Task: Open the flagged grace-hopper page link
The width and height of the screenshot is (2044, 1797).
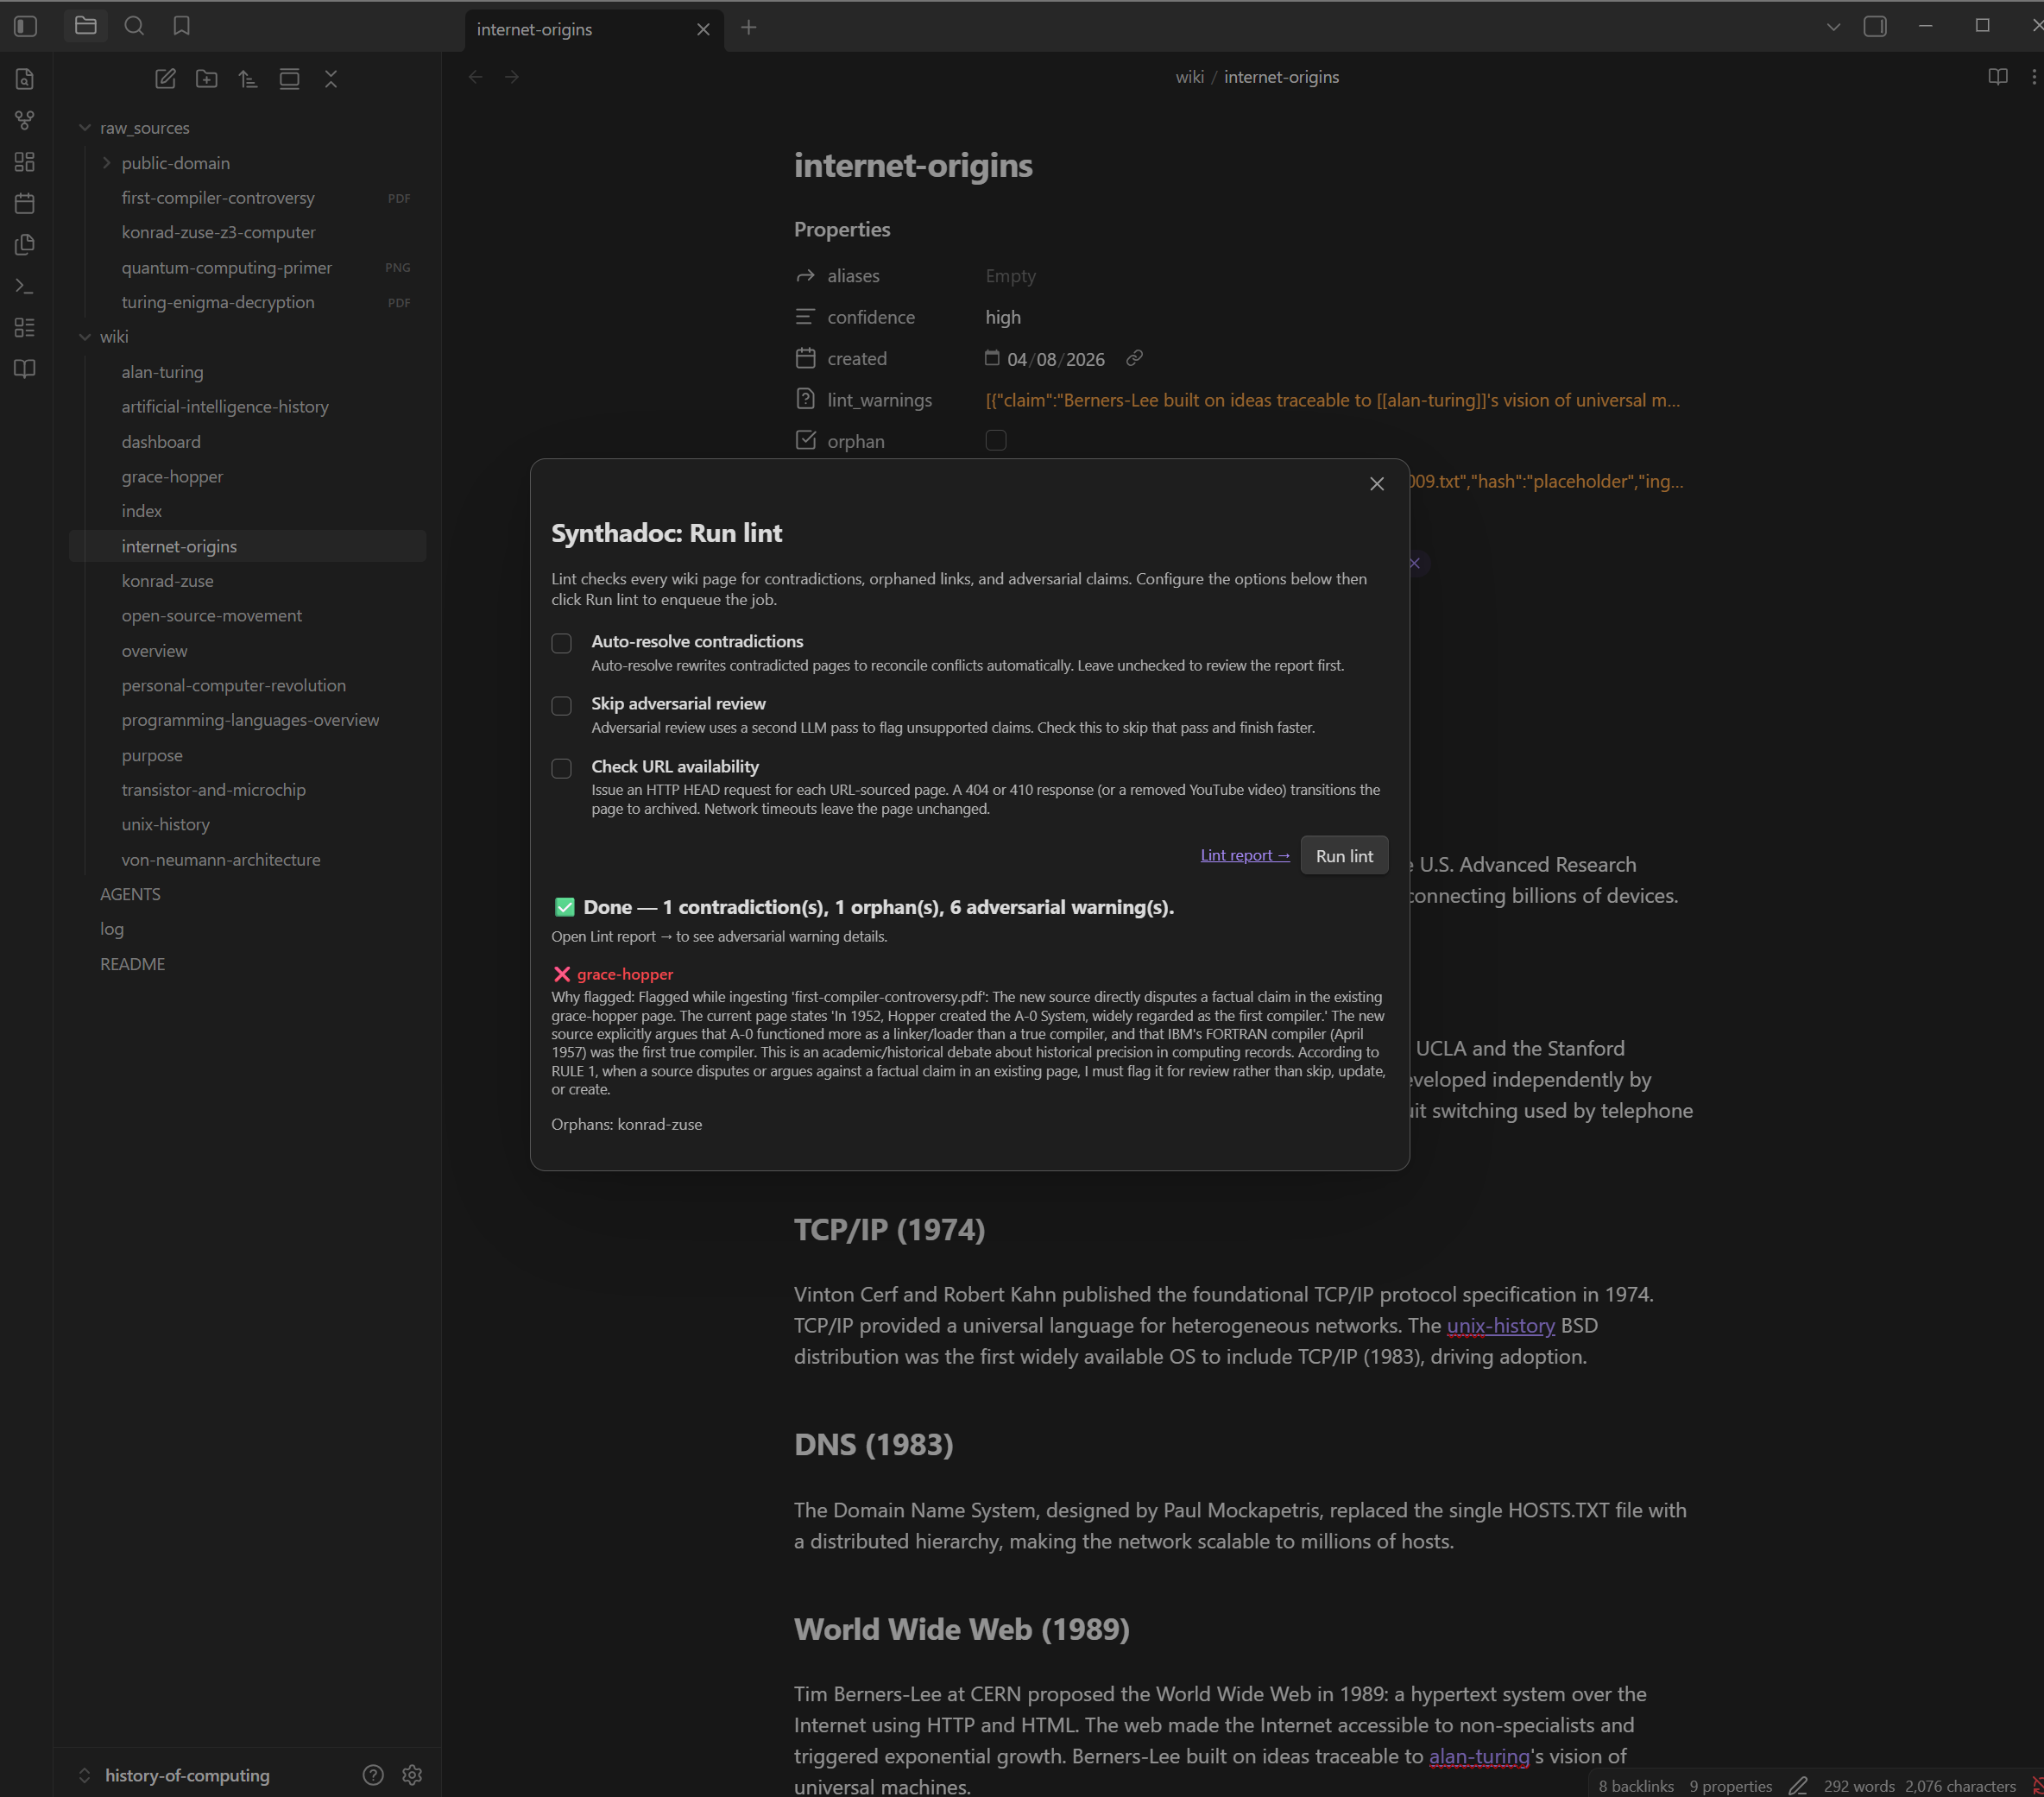Action: click(x=625, y=974)
